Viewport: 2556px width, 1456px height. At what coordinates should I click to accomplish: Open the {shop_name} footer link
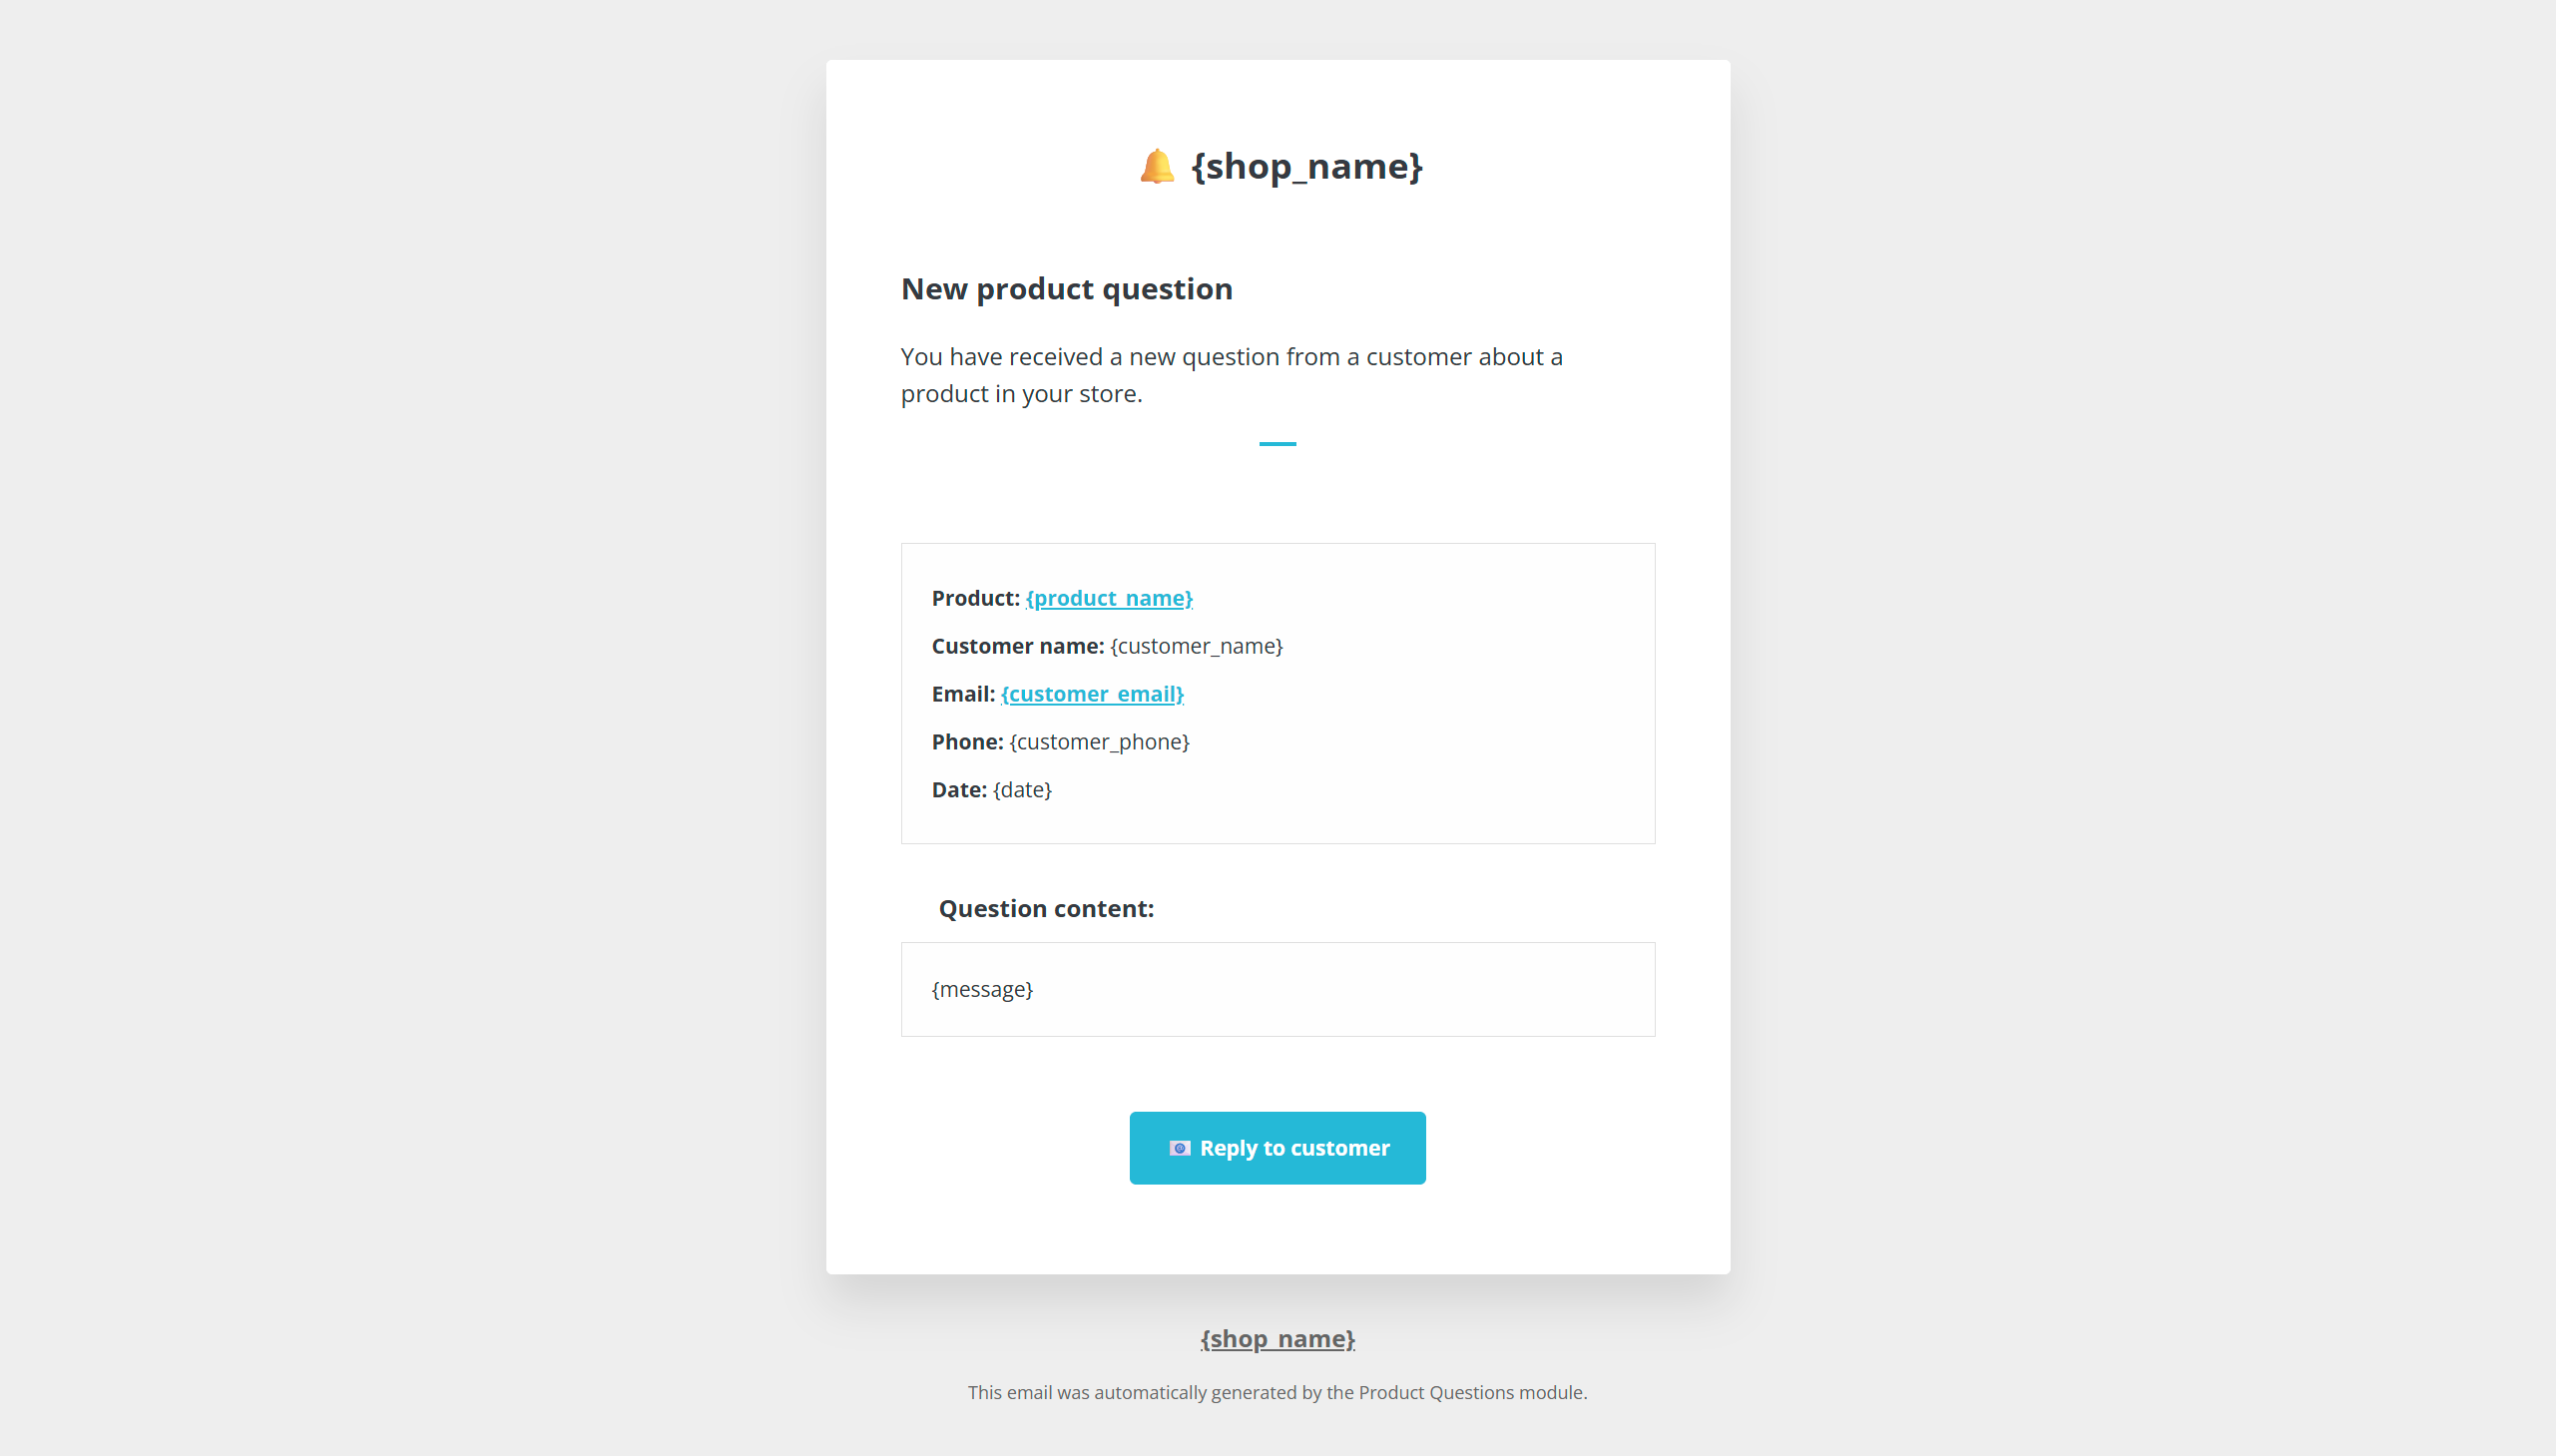tap(1277, 1338)
